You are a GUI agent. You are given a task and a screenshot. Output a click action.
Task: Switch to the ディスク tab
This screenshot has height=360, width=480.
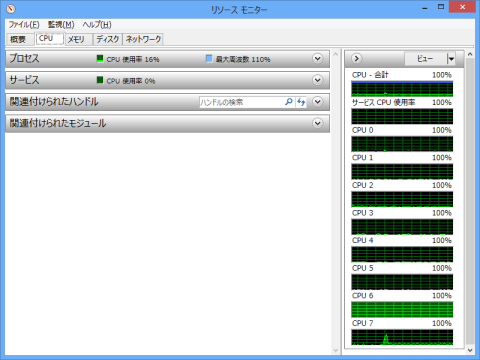click(x=108, y=39)
